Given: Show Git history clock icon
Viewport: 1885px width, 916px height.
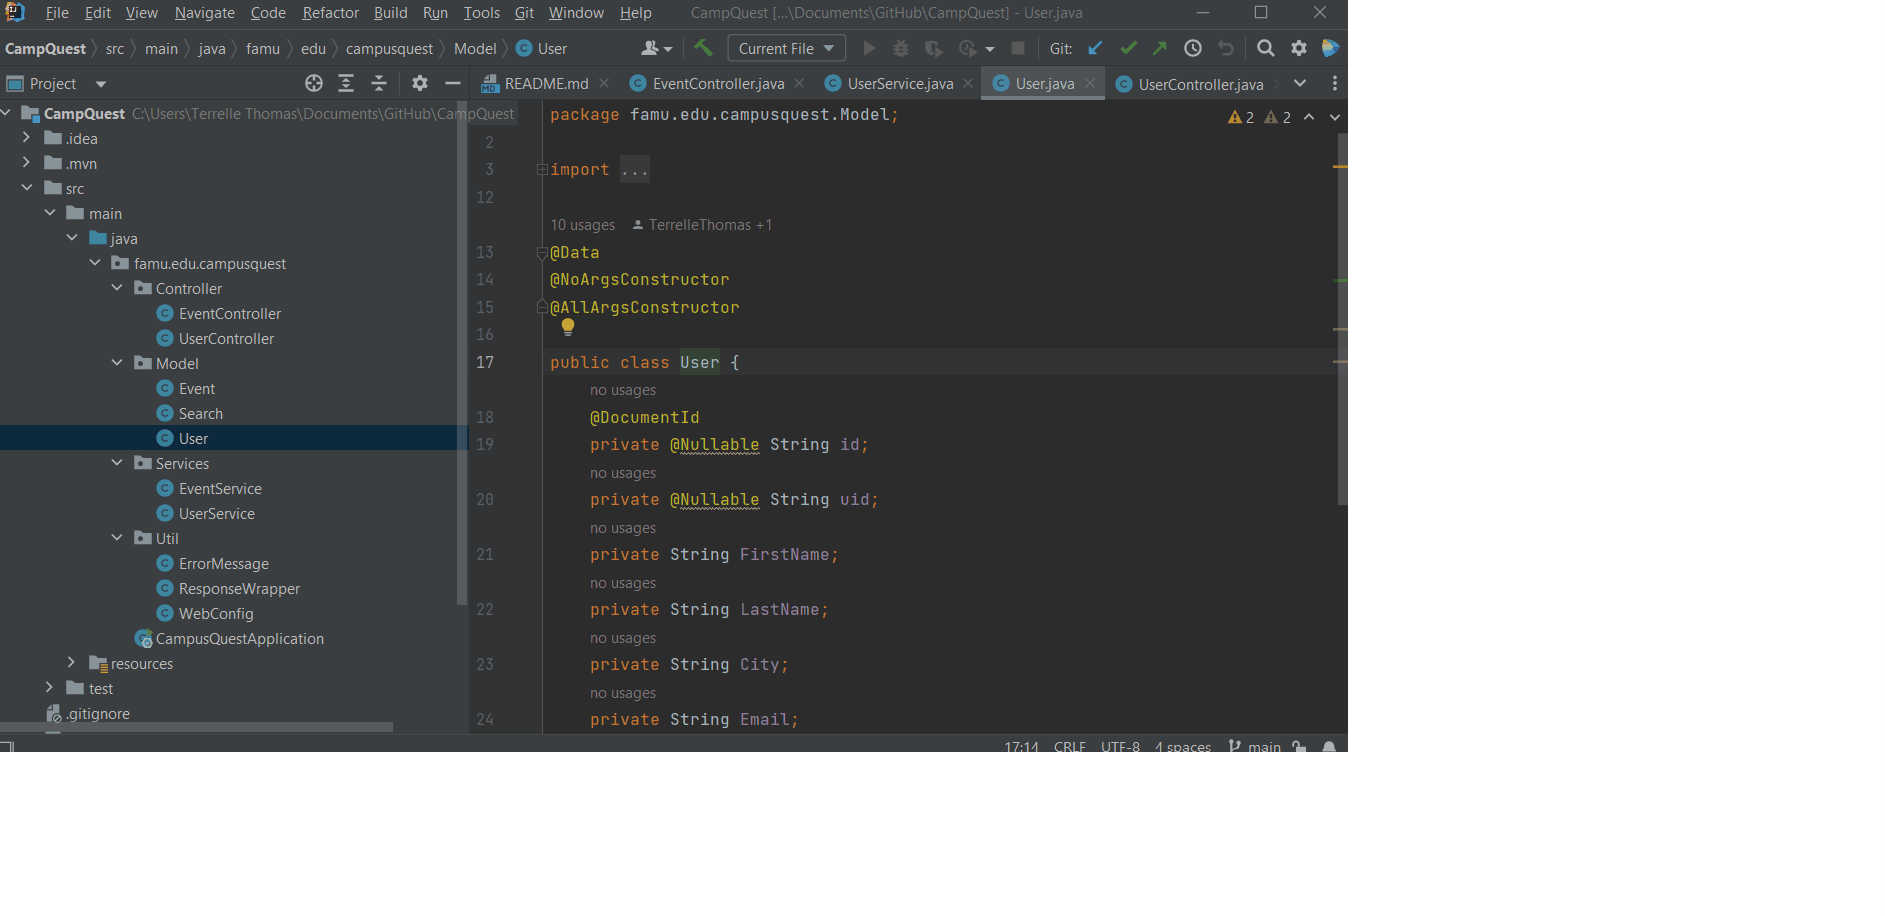Looking at the screenshot, I should 1193,48.
